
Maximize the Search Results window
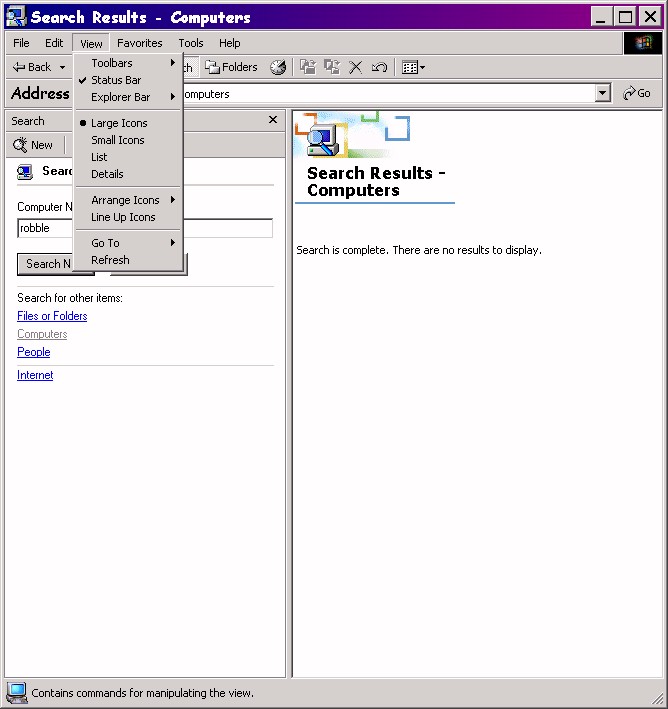[x=625, y=17]
